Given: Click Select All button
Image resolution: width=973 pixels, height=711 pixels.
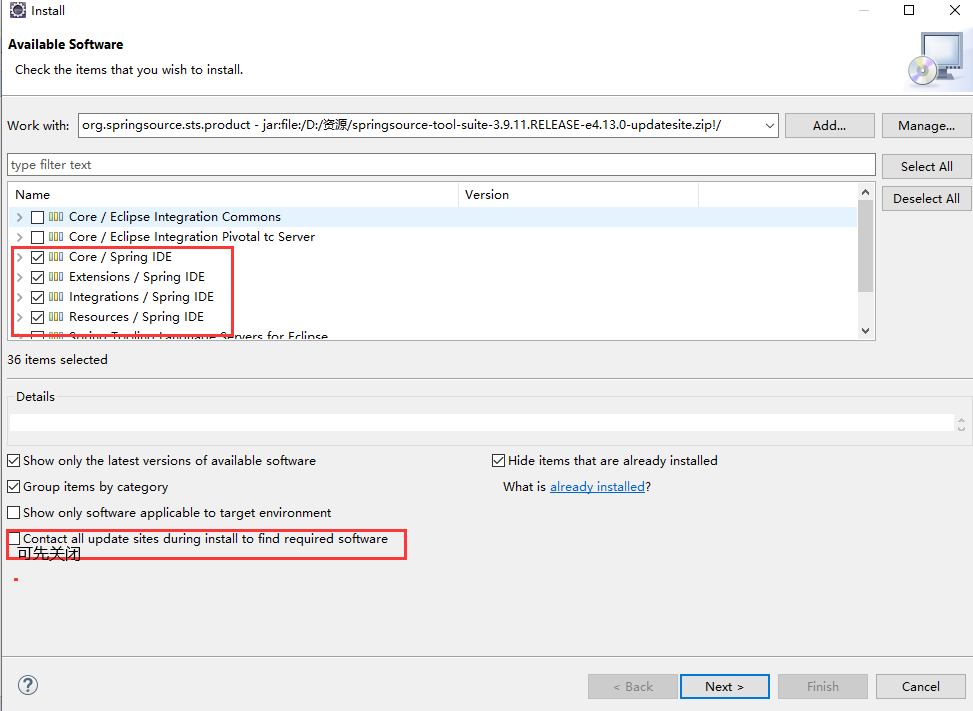Looking at the screenshot, I should 926,166.
